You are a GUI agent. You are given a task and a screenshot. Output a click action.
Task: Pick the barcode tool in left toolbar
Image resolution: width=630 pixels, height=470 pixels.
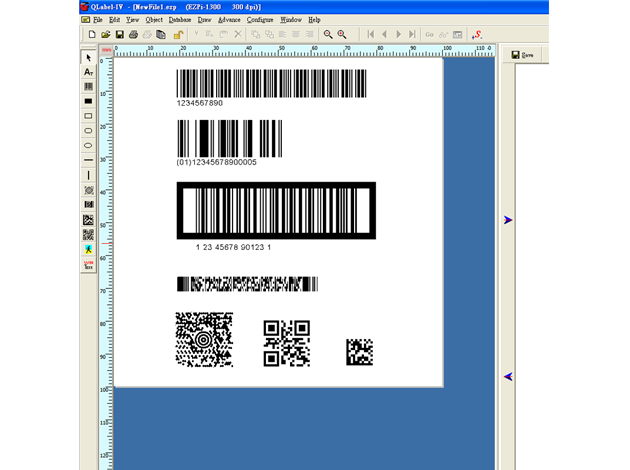click(x=88, y=87)
